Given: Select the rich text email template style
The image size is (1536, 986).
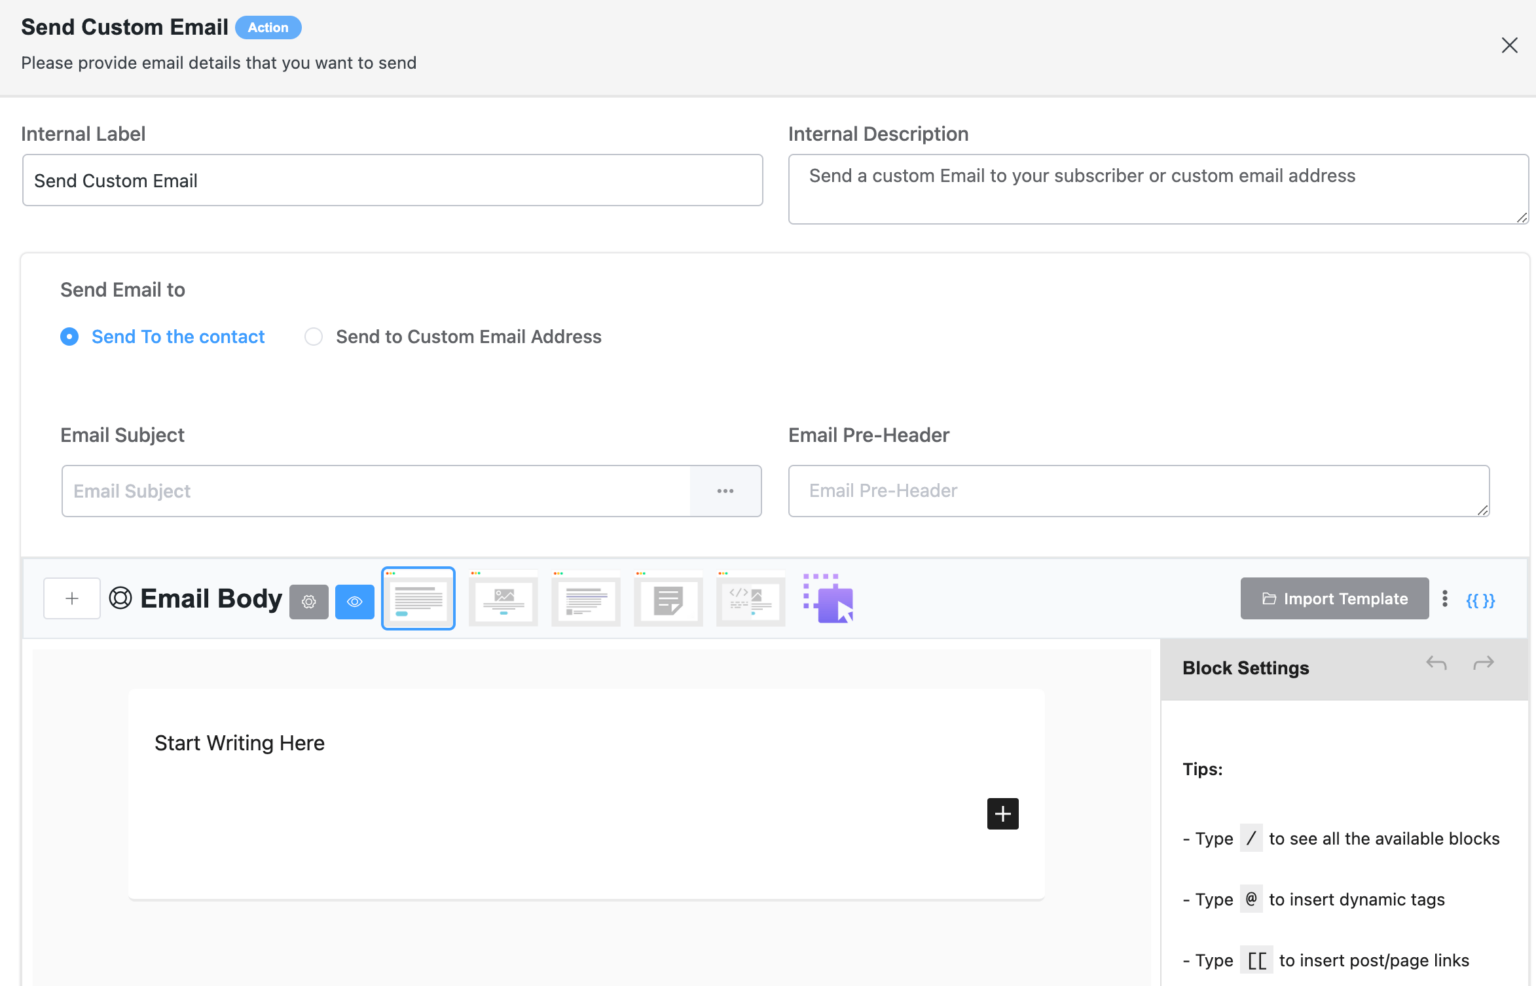Looking at the screenshot, I should 585,598.
